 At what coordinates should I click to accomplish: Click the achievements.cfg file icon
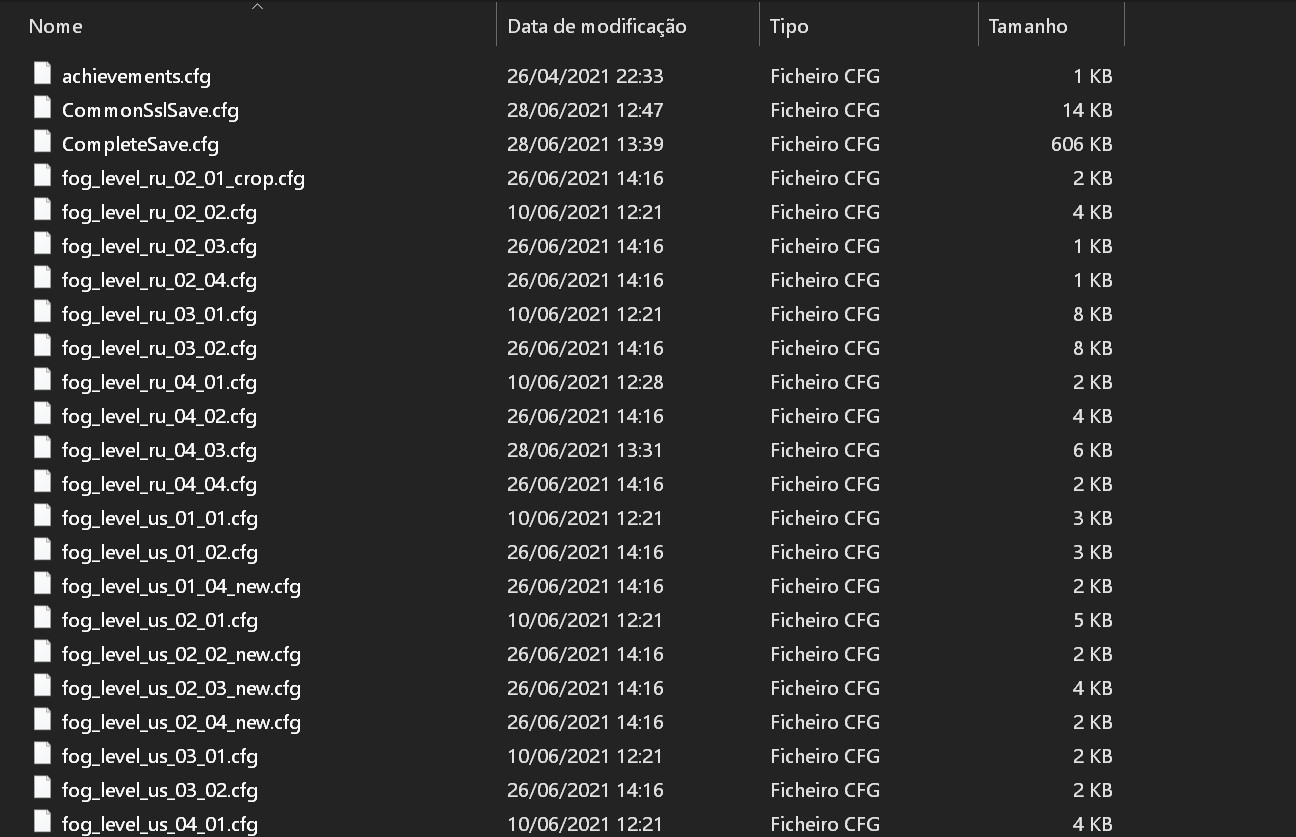(x=42, y=75)
